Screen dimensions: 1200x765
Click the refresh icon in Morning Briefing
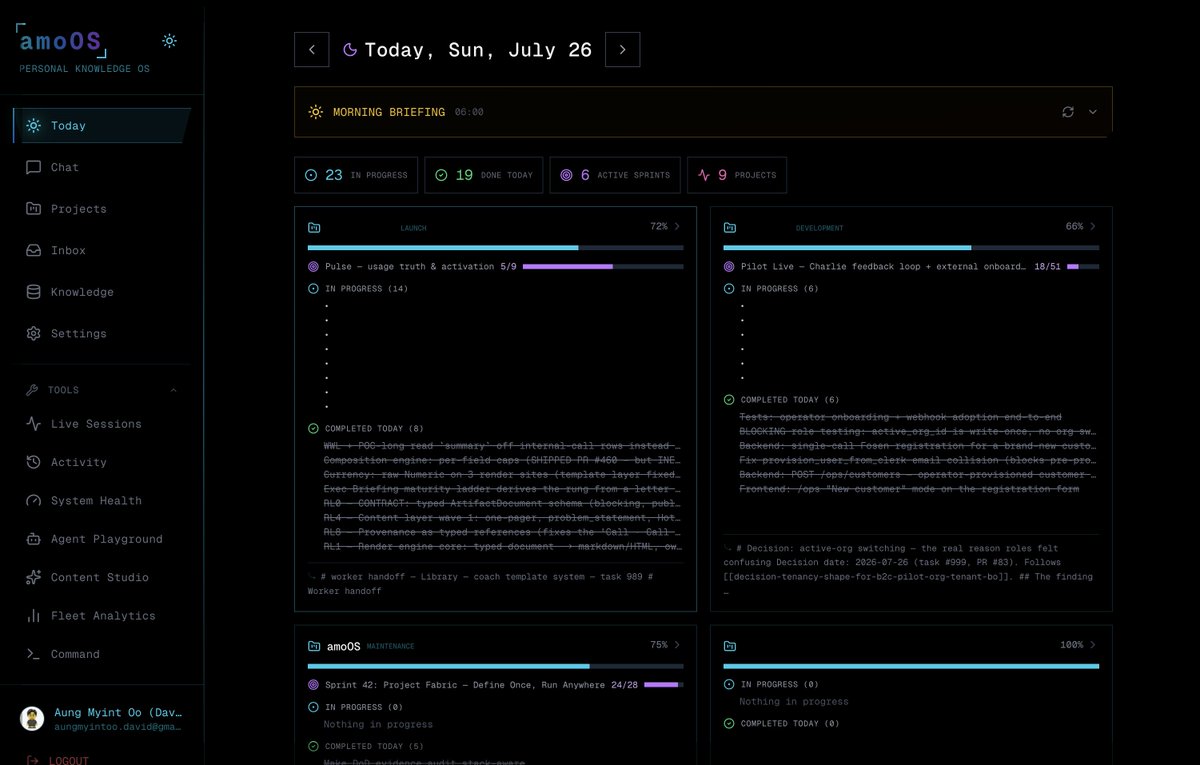pos(1068,112)
